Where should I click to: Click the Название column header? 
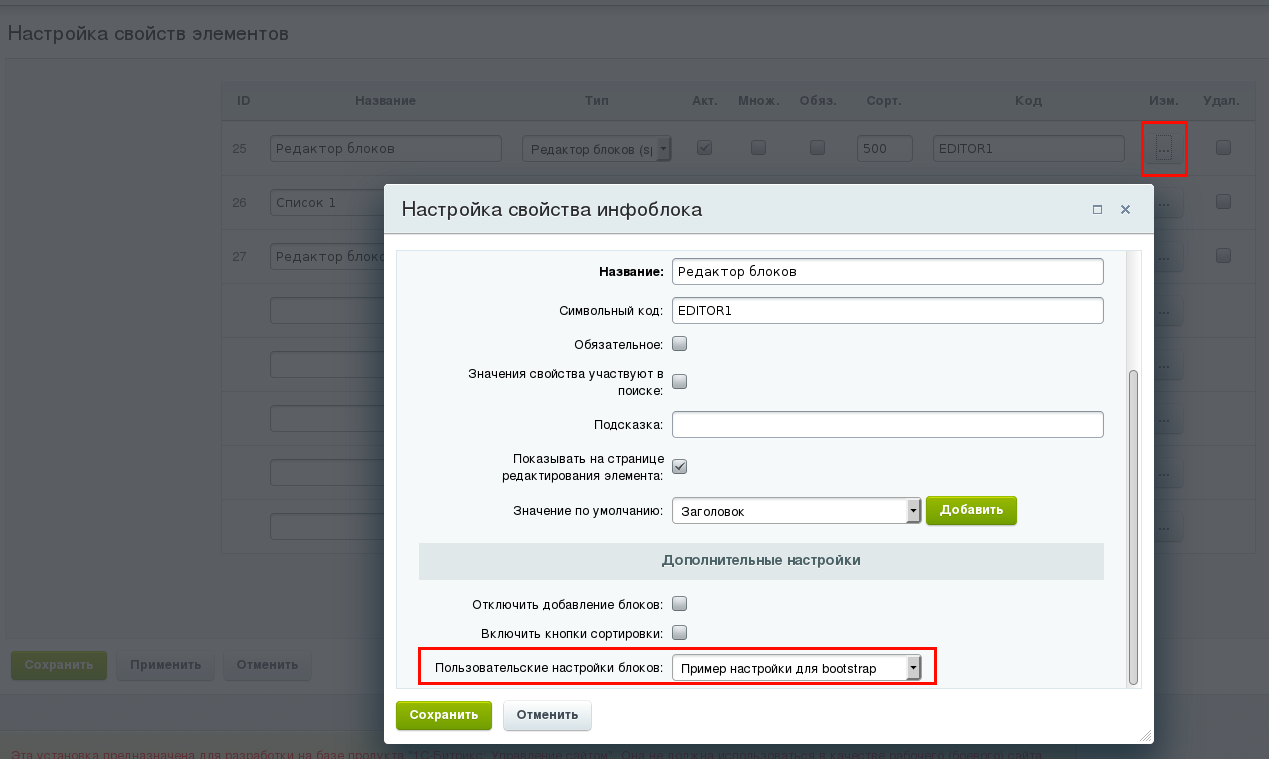(x=385, y=101)
